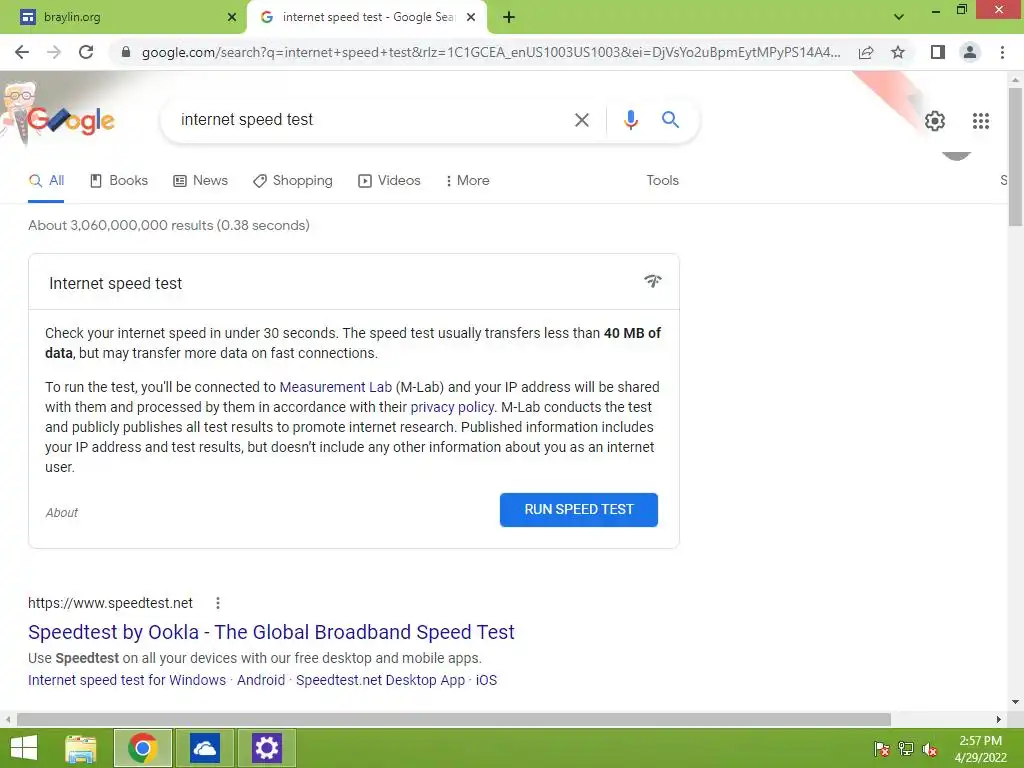Screen dimensions: 1024x768
Task: Close the braylin.org tab
Action: pyautogui.click(x=232, y=17)
